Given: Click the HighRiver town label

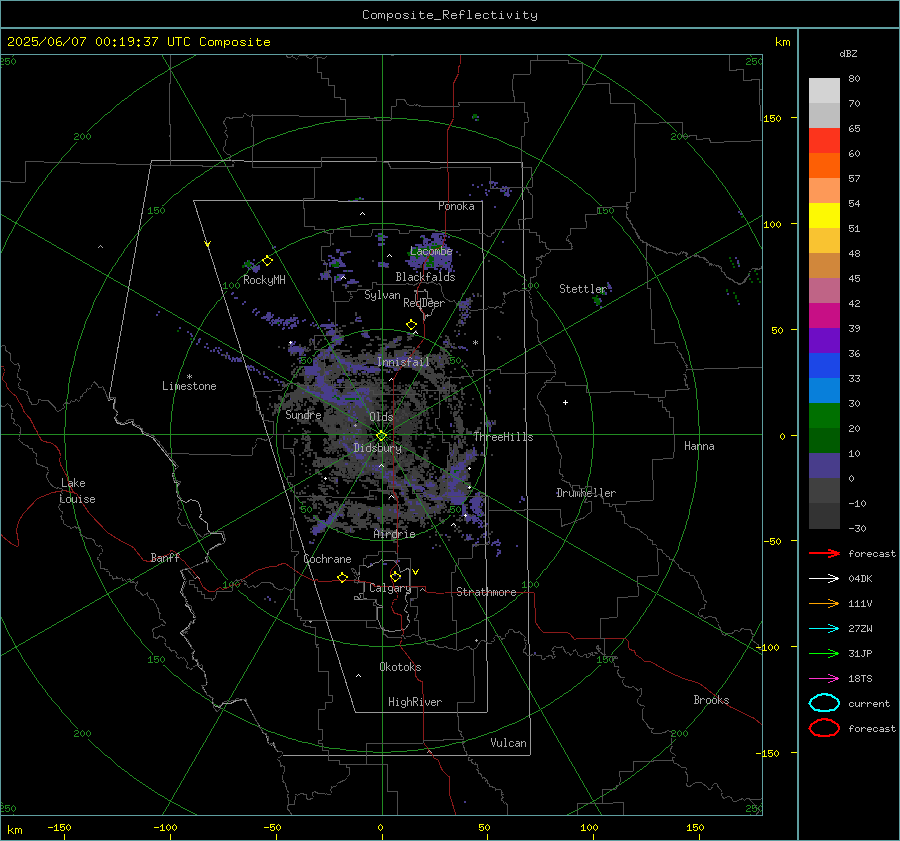Looking at the screenshot, I should [414, 702].
